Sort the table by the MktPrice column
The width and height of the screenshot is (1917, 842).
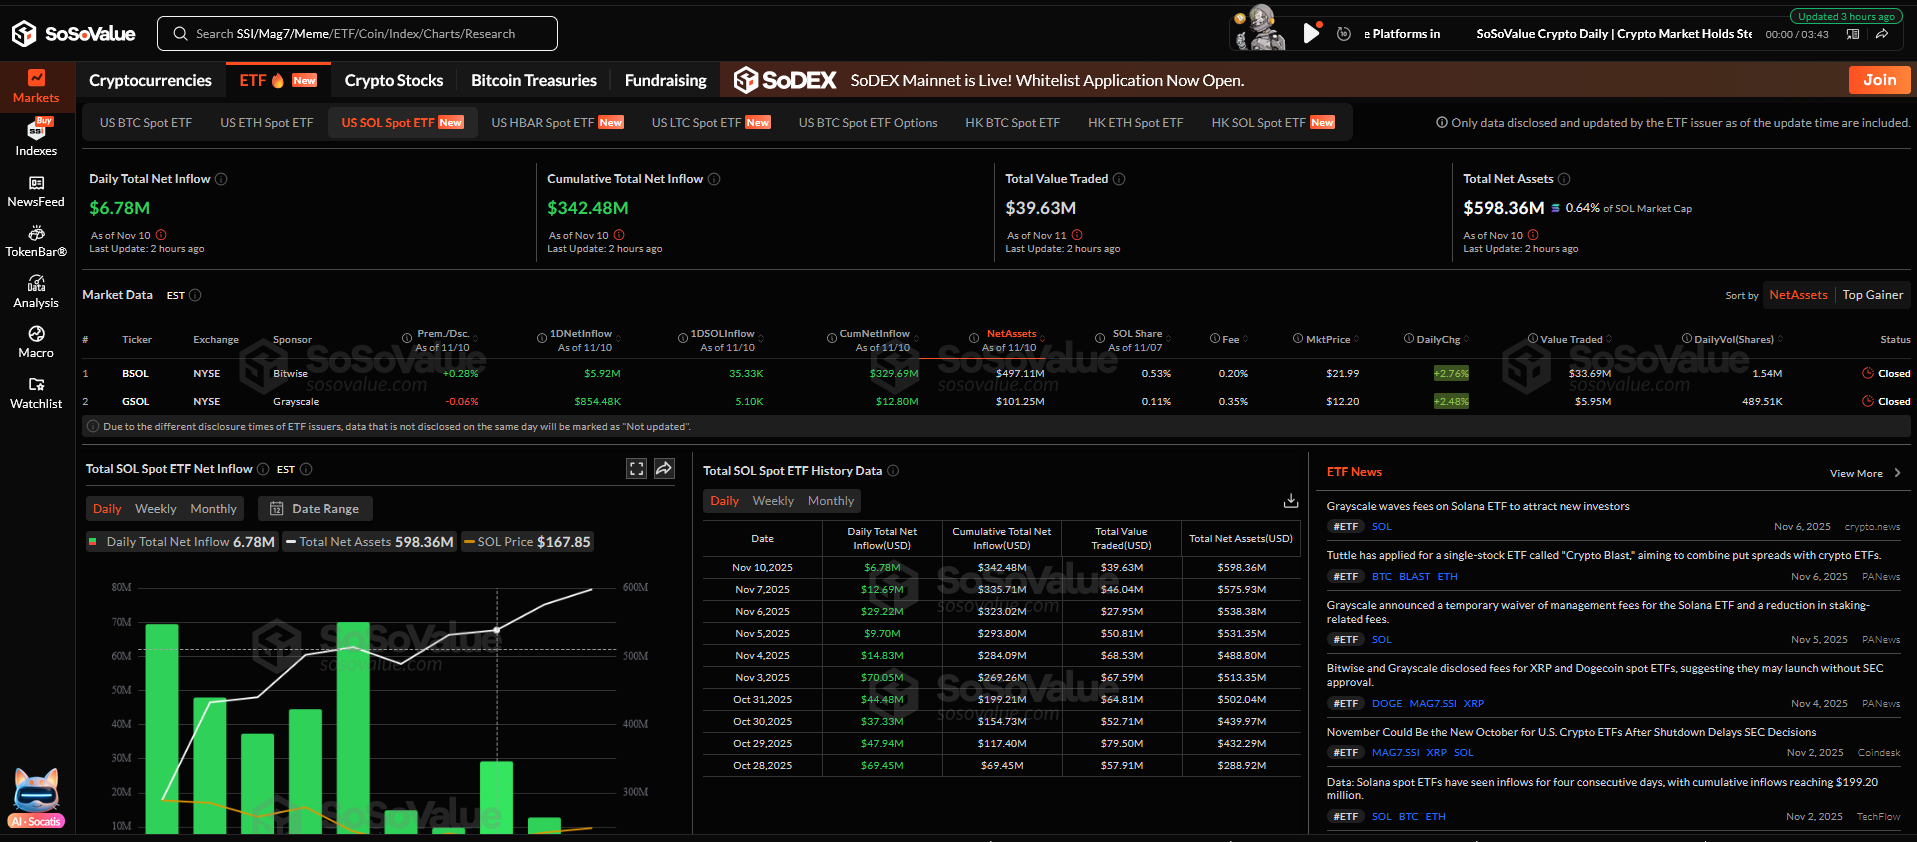[1327, 340]
